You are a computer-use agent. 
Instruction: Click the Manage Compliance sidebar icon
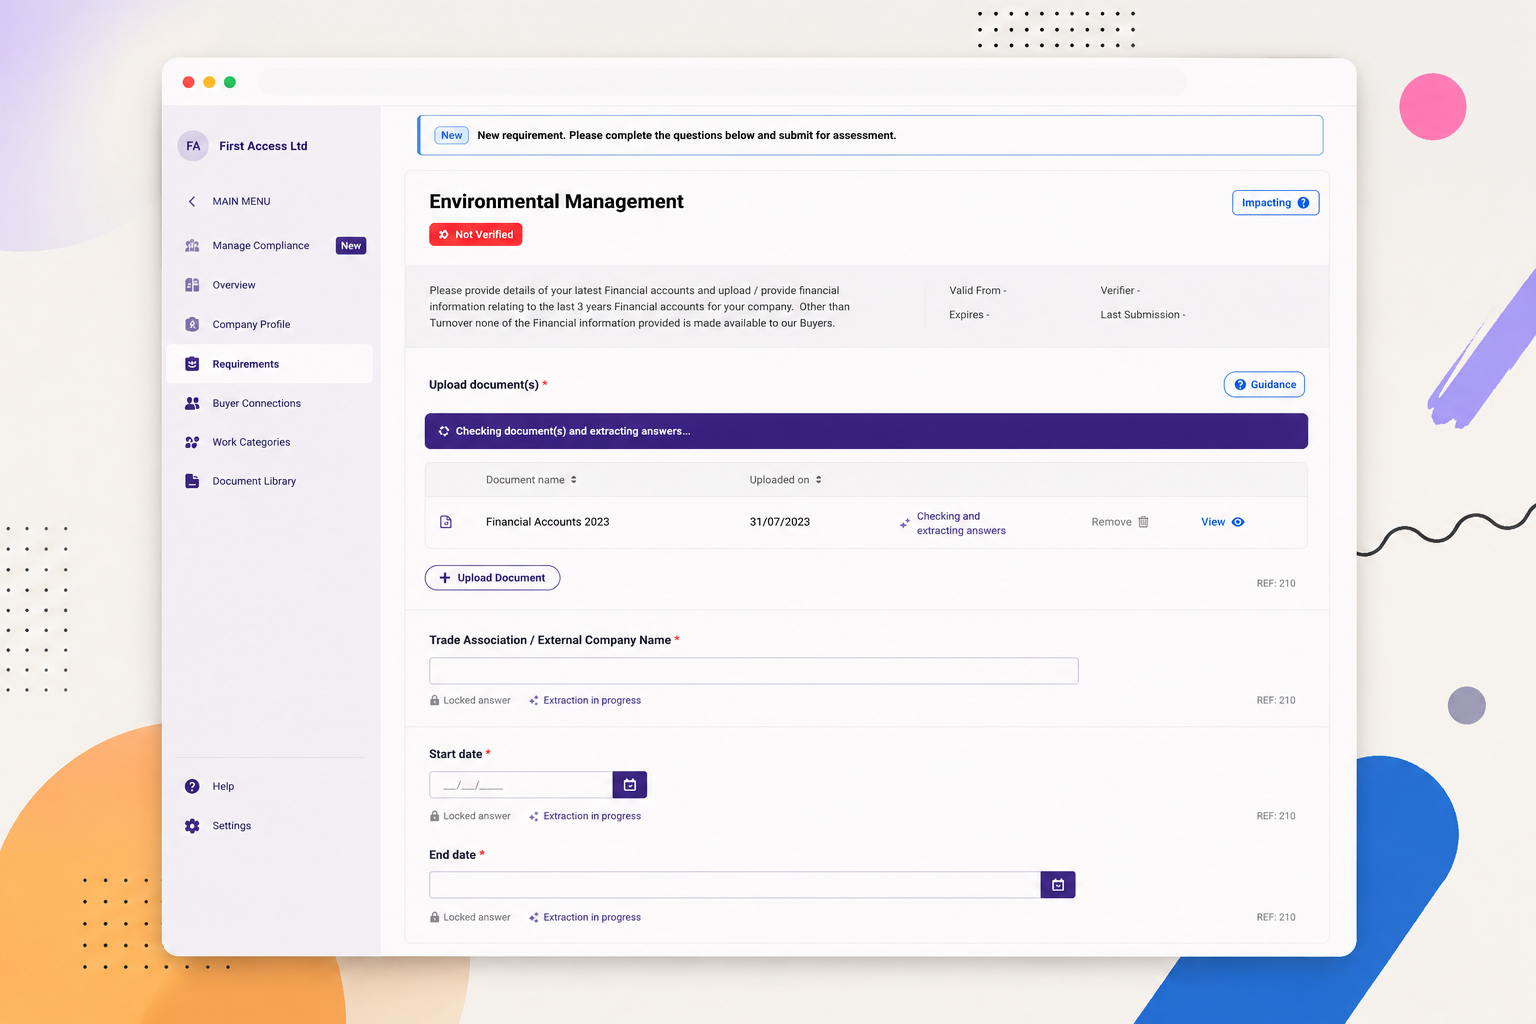point(192,246)
